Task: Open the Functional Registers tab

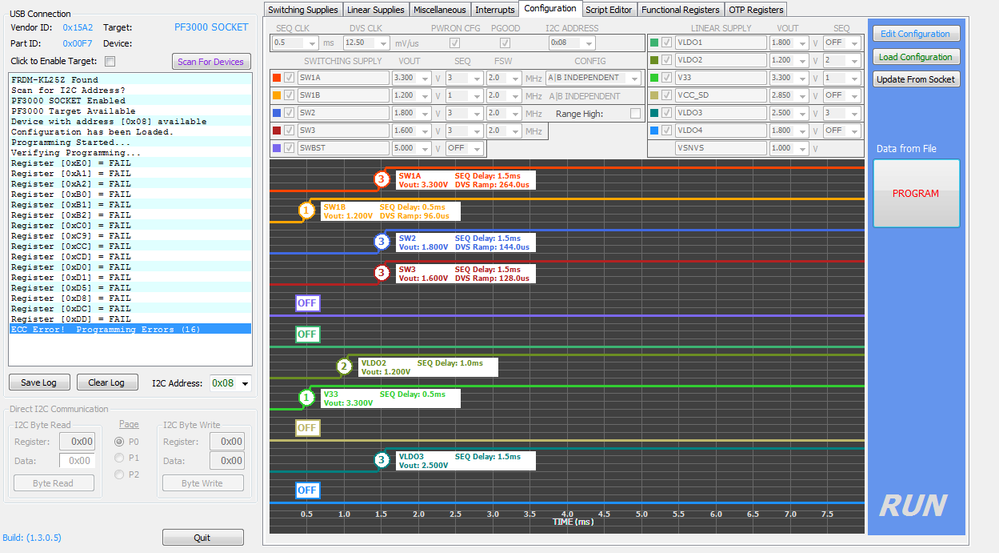Action: click(x=680, y=10)
